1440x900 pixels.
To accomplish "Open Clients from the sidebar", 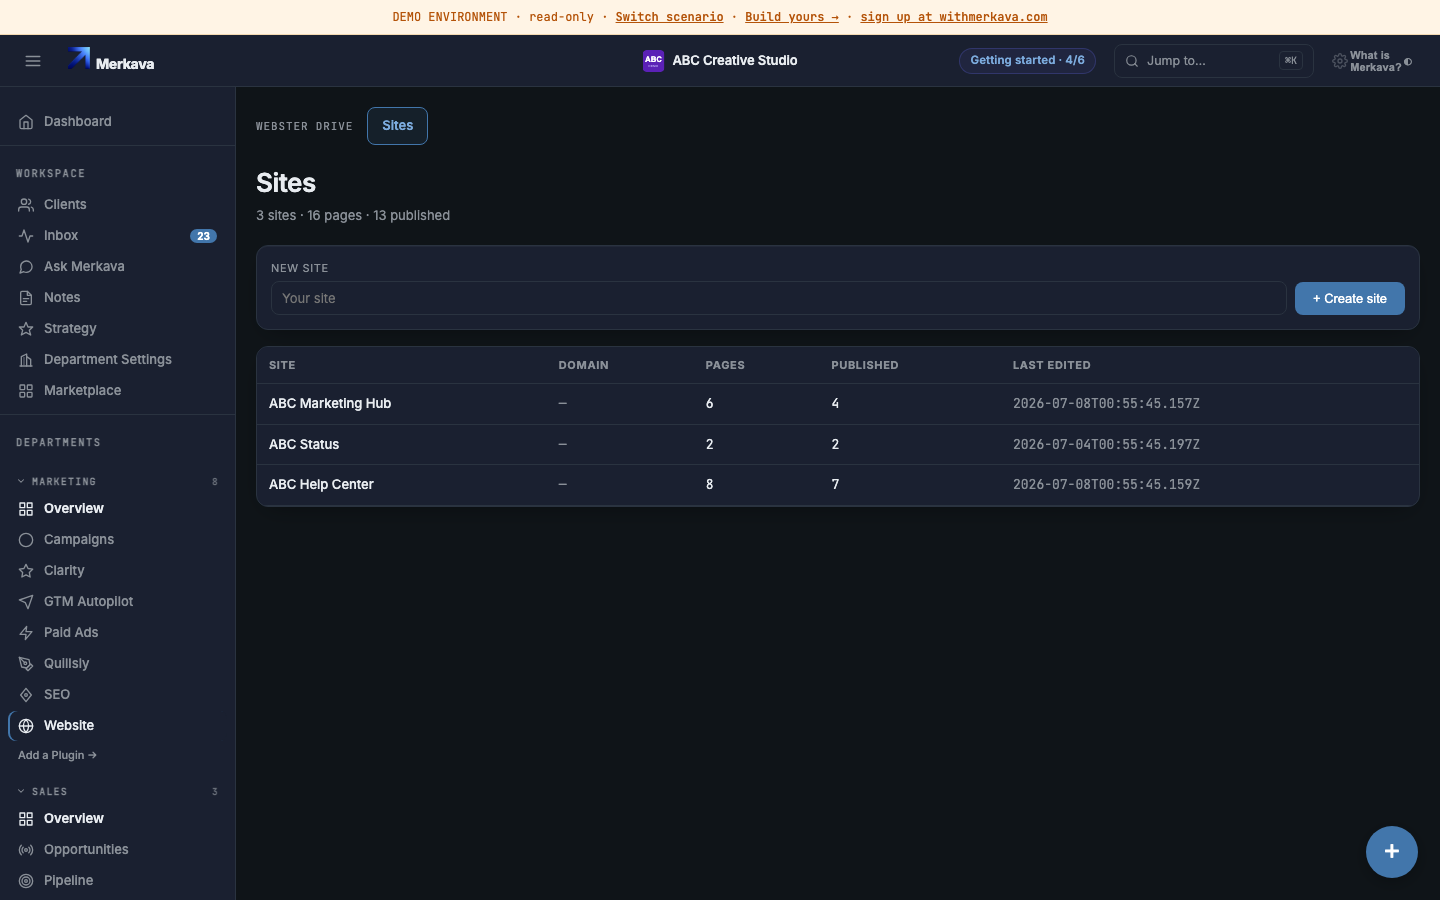I will click(x=117, y=204).
